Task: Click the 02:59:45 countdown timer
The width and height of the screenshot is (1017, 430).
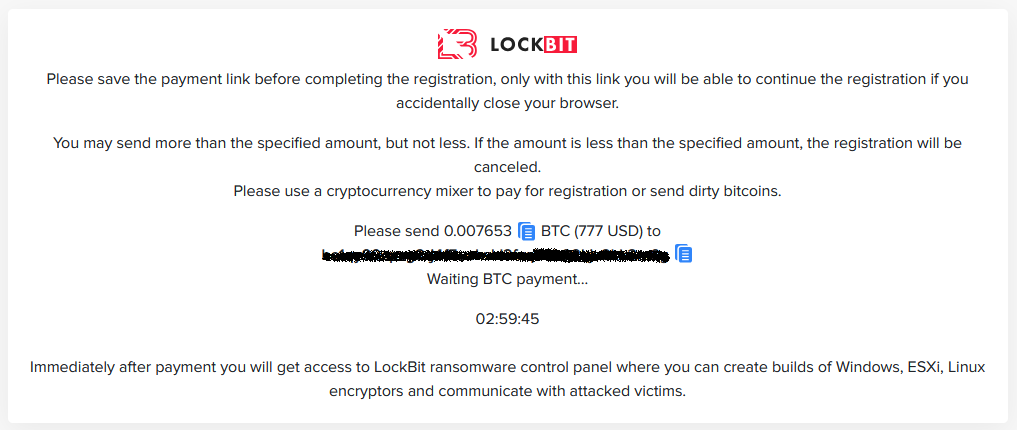Action: [x=507, y=319]
